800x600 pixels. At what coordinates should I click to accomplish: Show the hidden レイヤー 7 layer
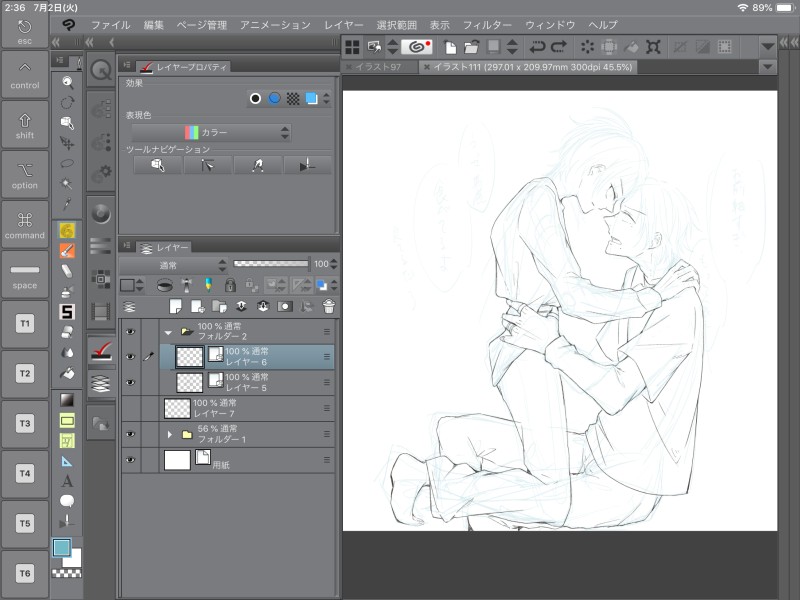point(130,408)
